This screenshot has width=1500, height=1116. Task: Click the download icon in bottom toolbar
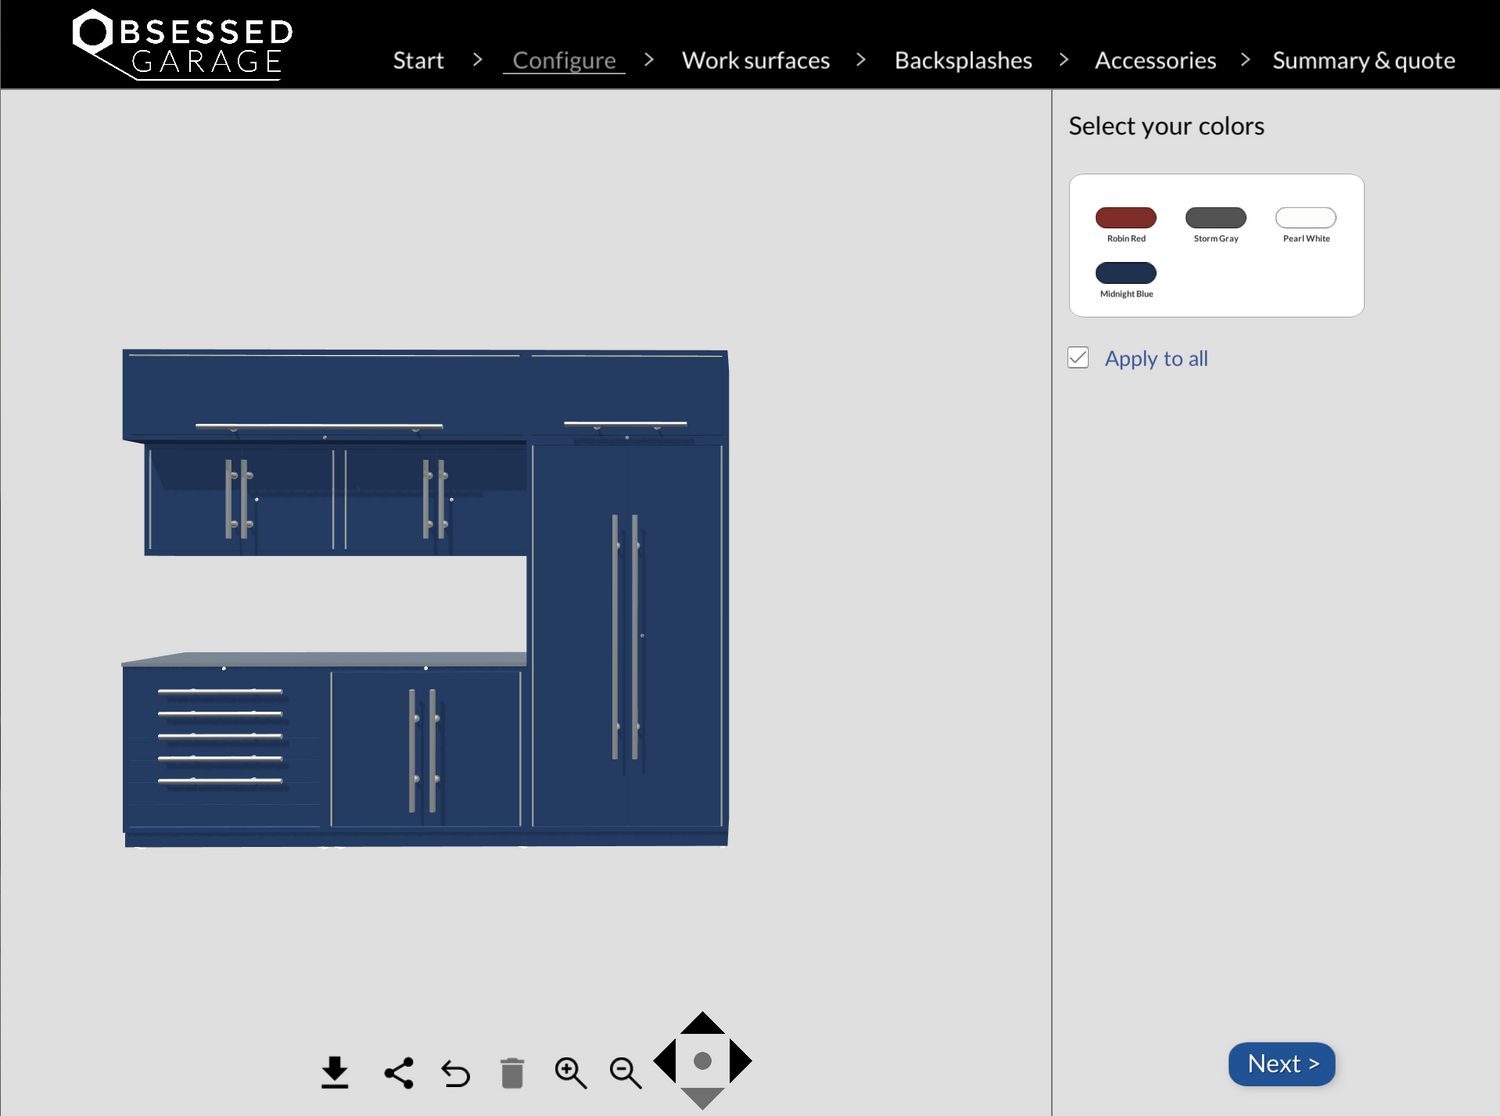click(x=335, y=1072)
